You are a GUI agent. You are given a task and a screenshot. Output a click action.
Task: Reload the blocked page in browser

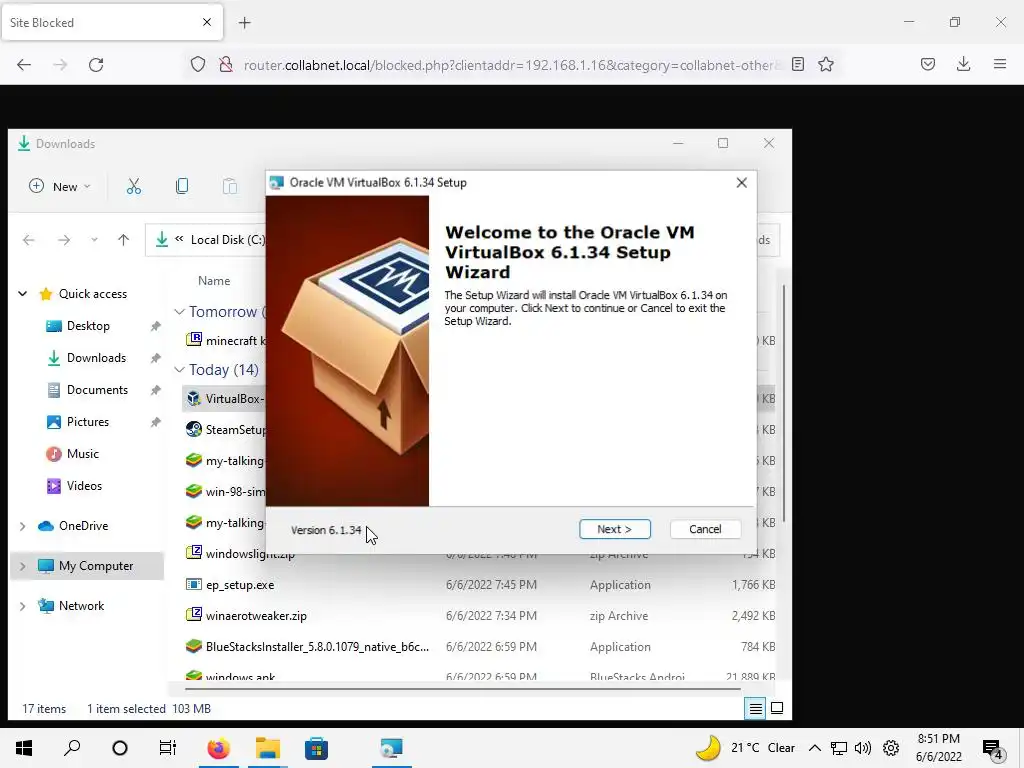pyautogui.click(x=96, y=65)
